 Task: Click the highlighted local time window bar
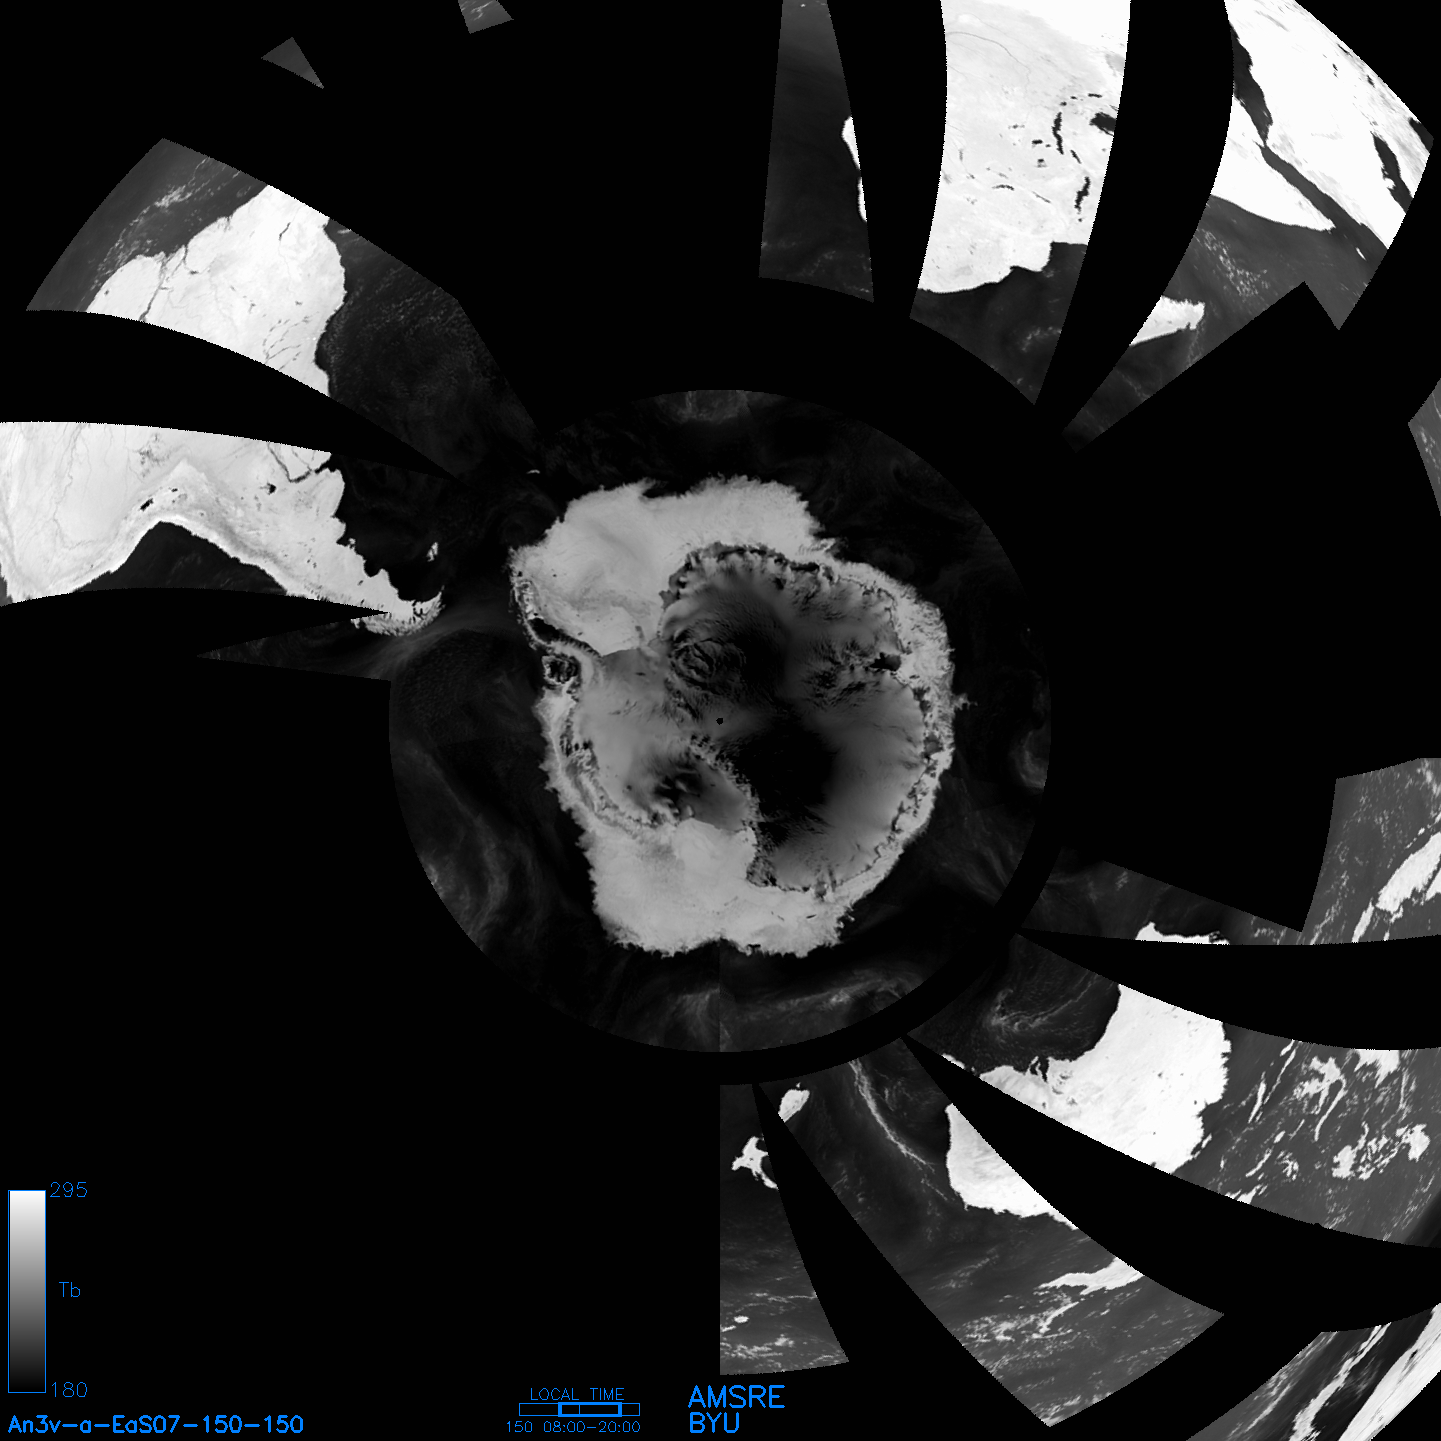[590, 1409]
